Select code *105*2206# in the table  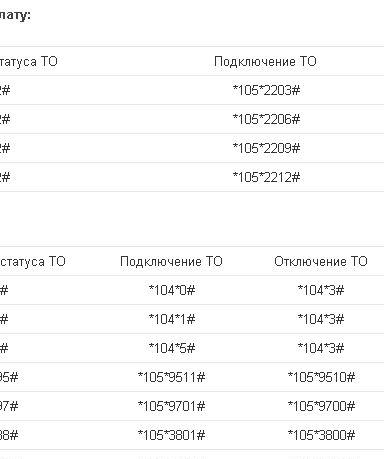click(266, 119)
